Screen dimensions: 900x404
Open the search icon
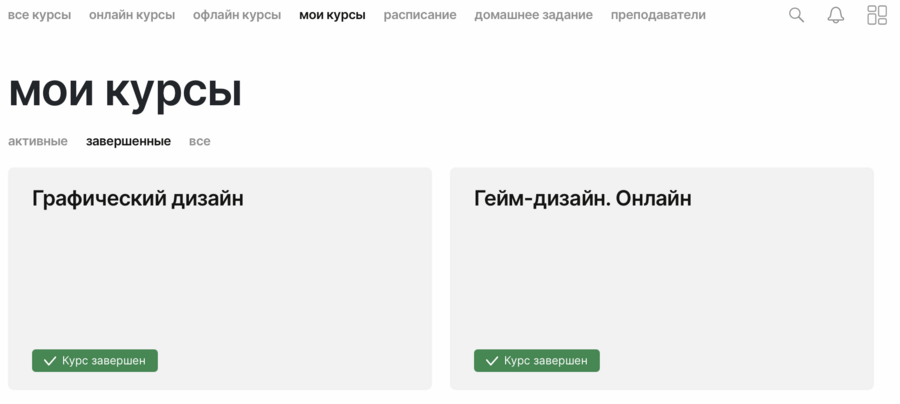point(796,15)
